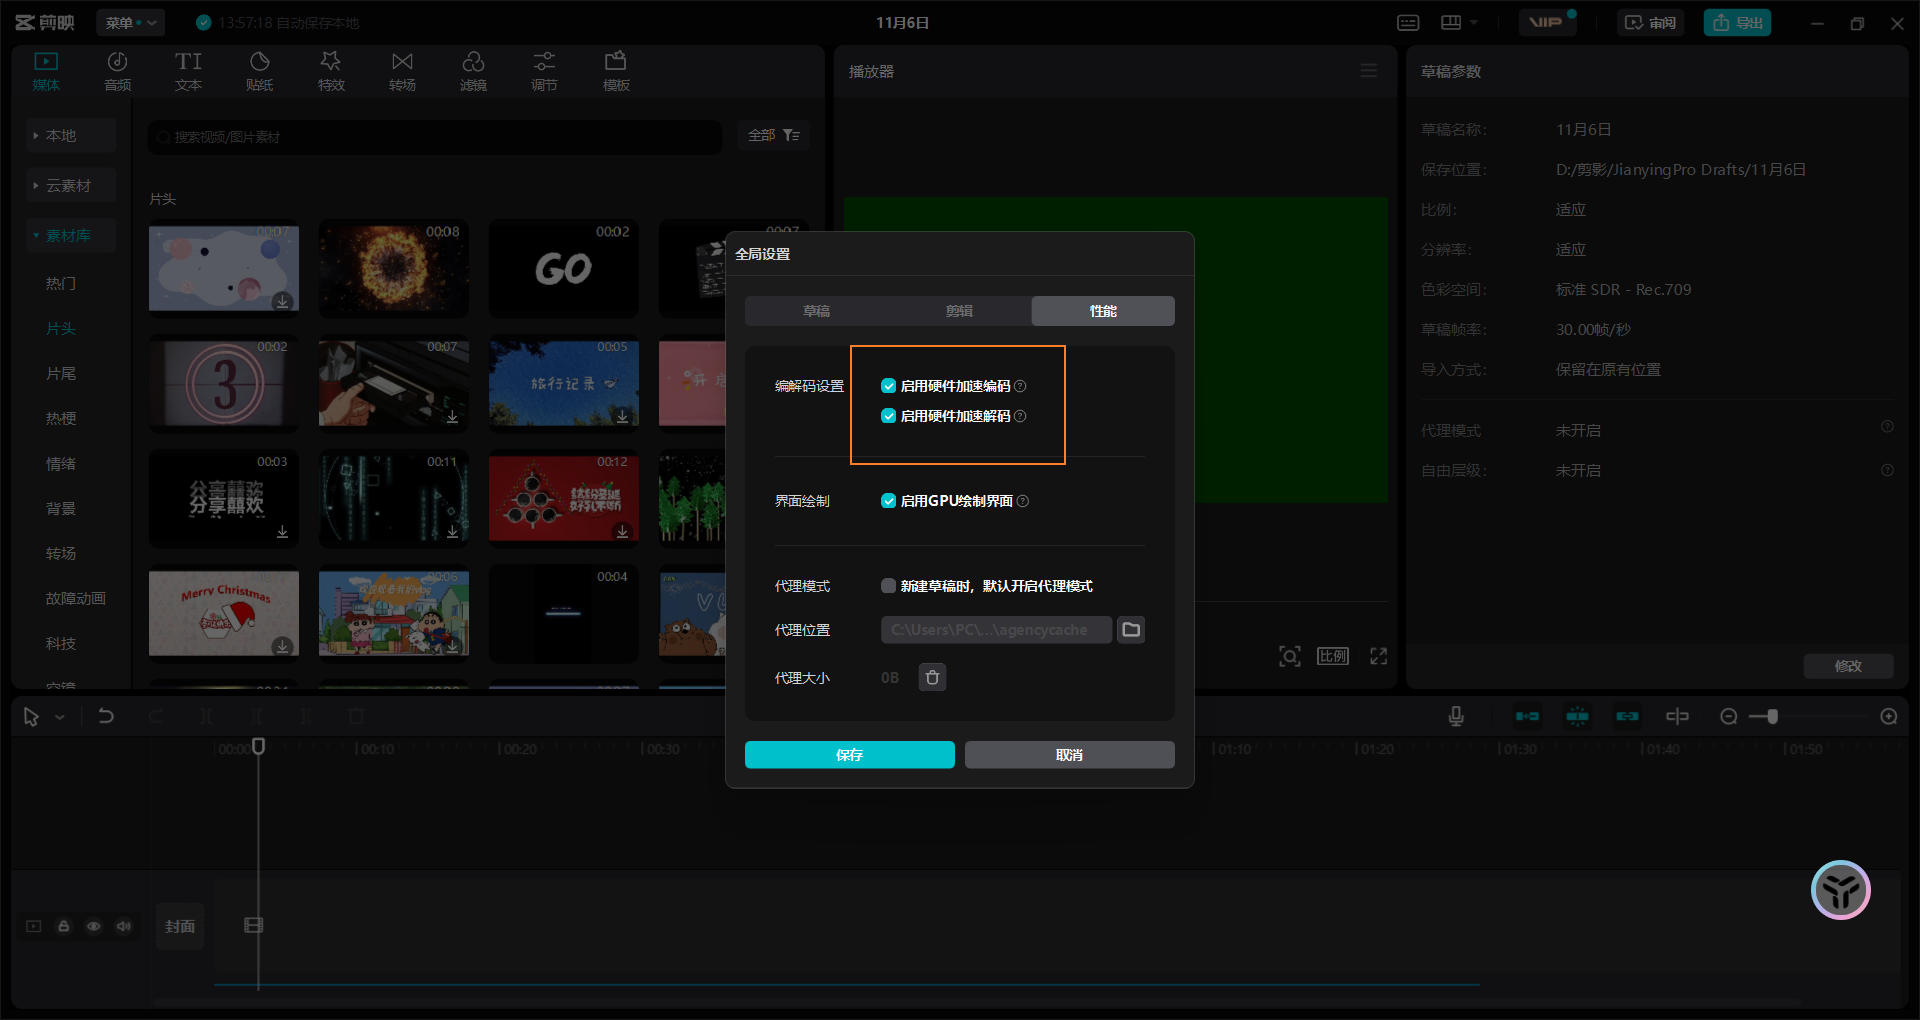Click the timeline zoom-out icon

1728,716
